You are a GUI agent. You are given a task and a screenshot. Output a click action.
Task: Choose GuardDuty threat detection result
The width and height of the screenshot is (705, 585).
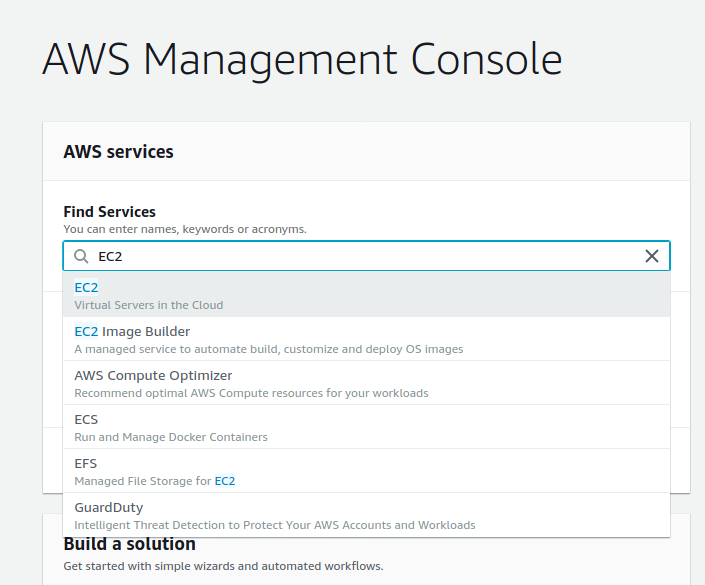coord(366,515)
